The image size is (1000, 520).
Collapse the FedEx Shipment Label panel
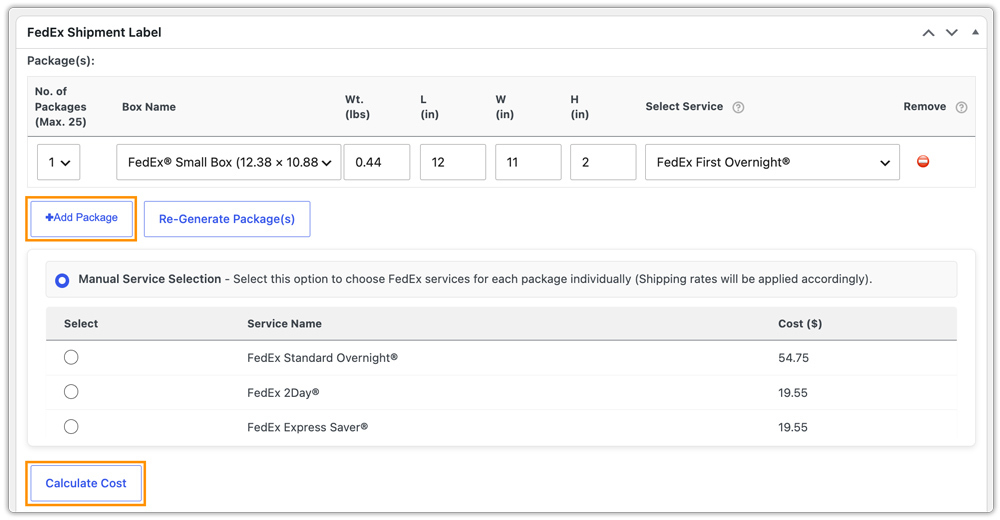(x=975, y=32)
